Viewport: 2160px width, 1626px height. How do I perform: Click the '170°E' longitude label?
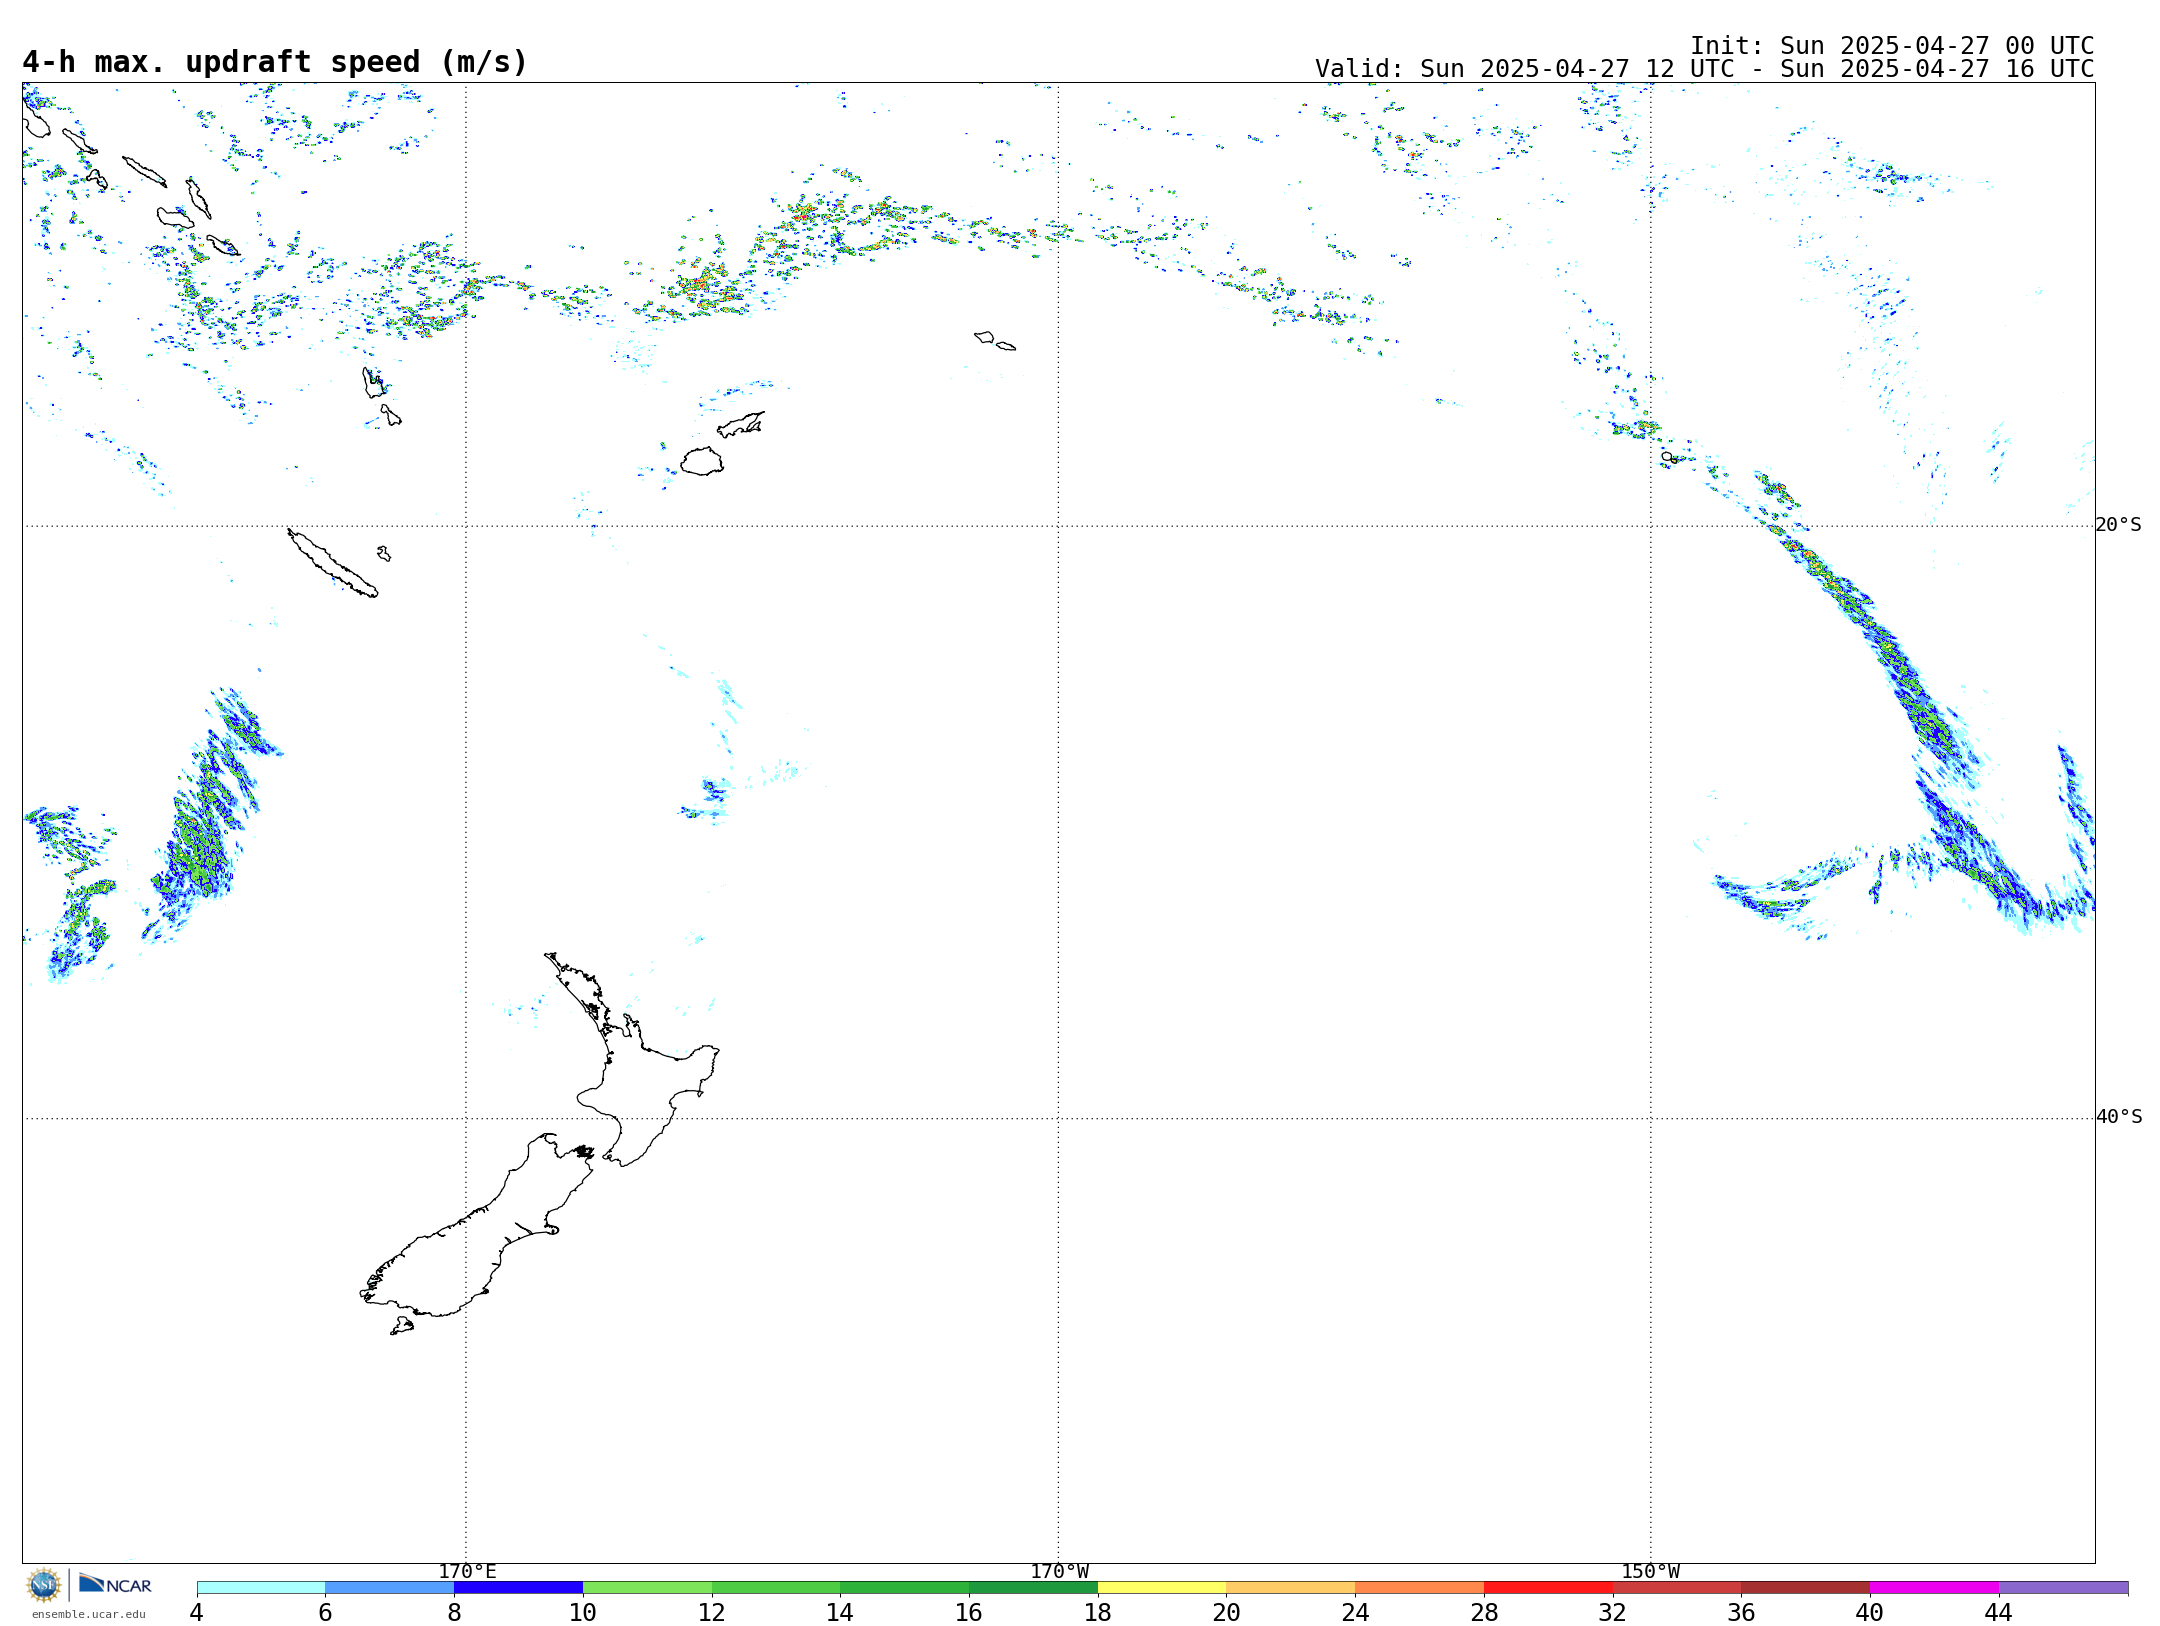(467, 1572)
